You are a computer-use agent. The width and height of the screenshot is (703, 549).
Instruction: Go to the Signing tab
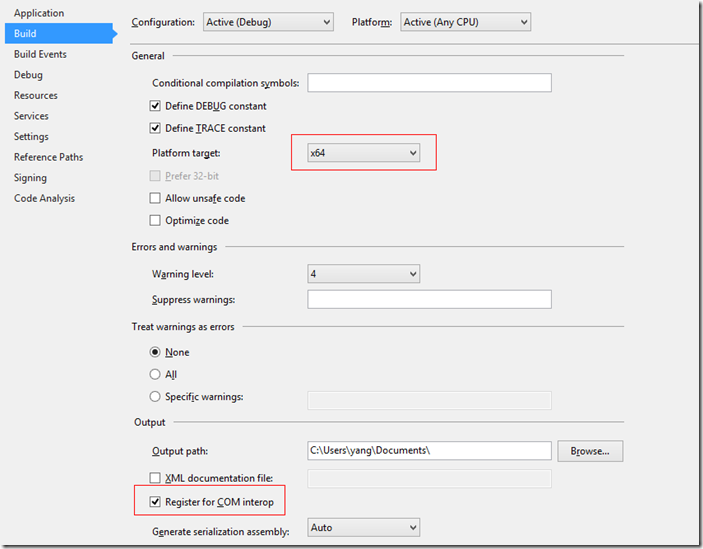click(x=30, y=178)
